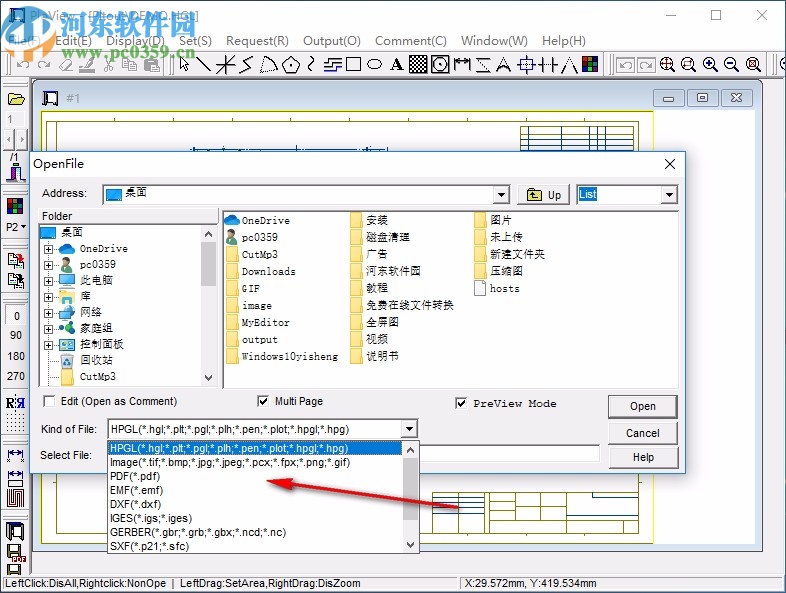This screenshot has height=593, width=786.
Task: Expand the OneDrive tree node
Action: [48, 249]
